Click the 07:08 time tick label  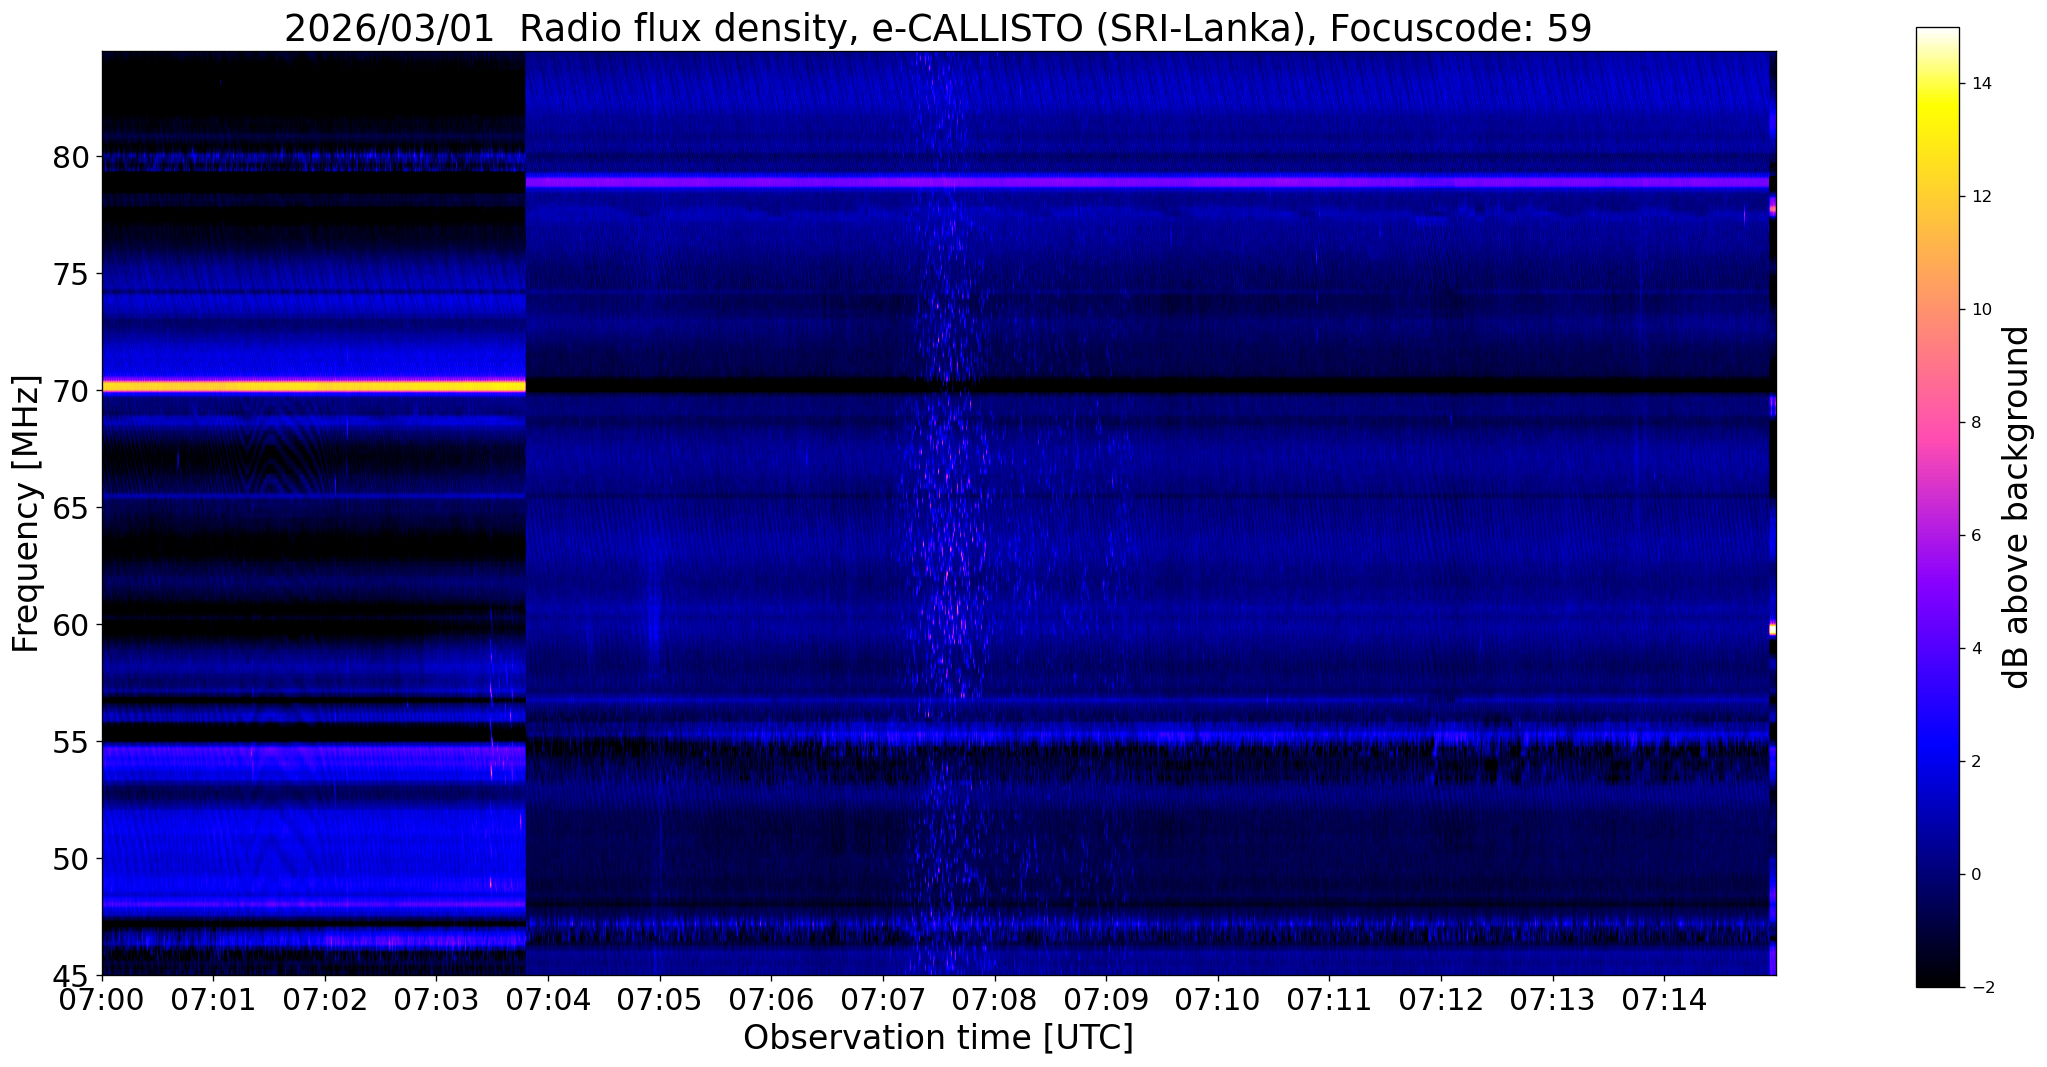coord(995,1000)
